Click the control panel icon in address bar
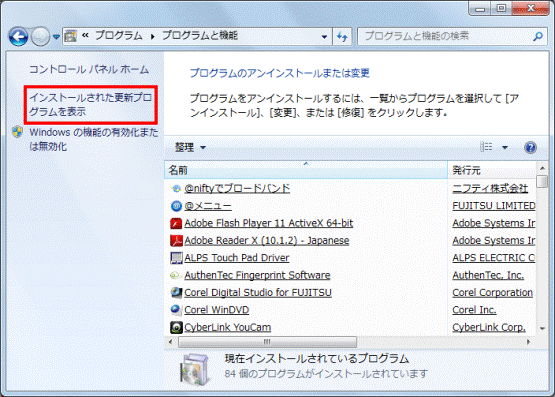The height and width of the screenshot is (397, 555). (71, 36)
